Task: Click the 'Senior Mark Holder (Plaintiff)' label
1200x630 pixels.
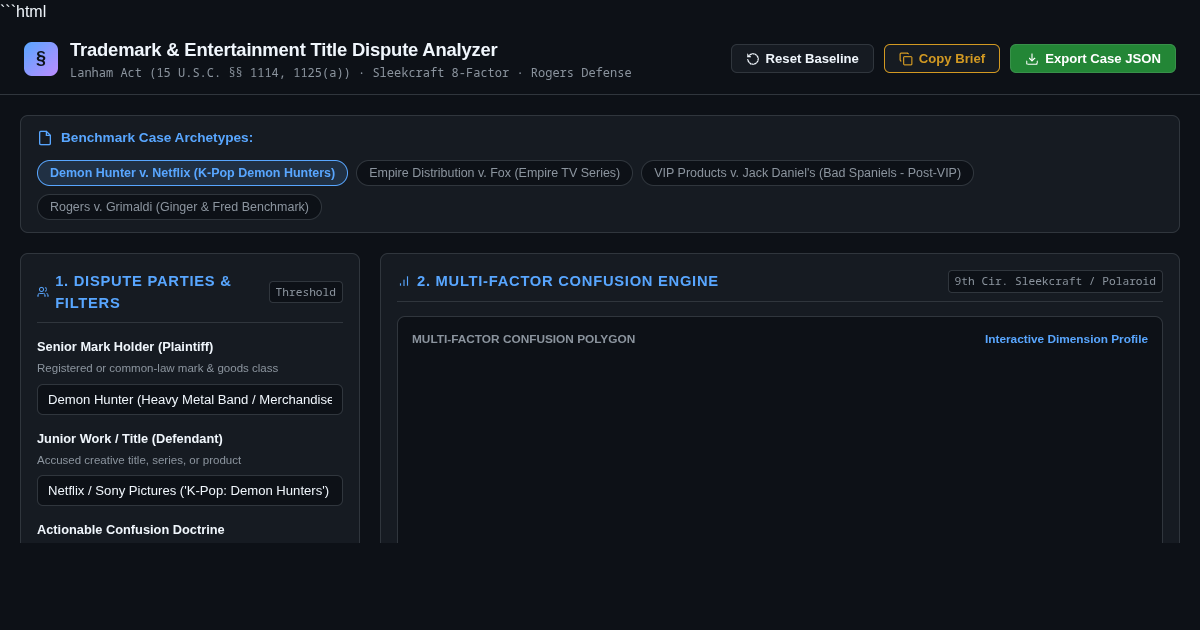Action: 125,347
